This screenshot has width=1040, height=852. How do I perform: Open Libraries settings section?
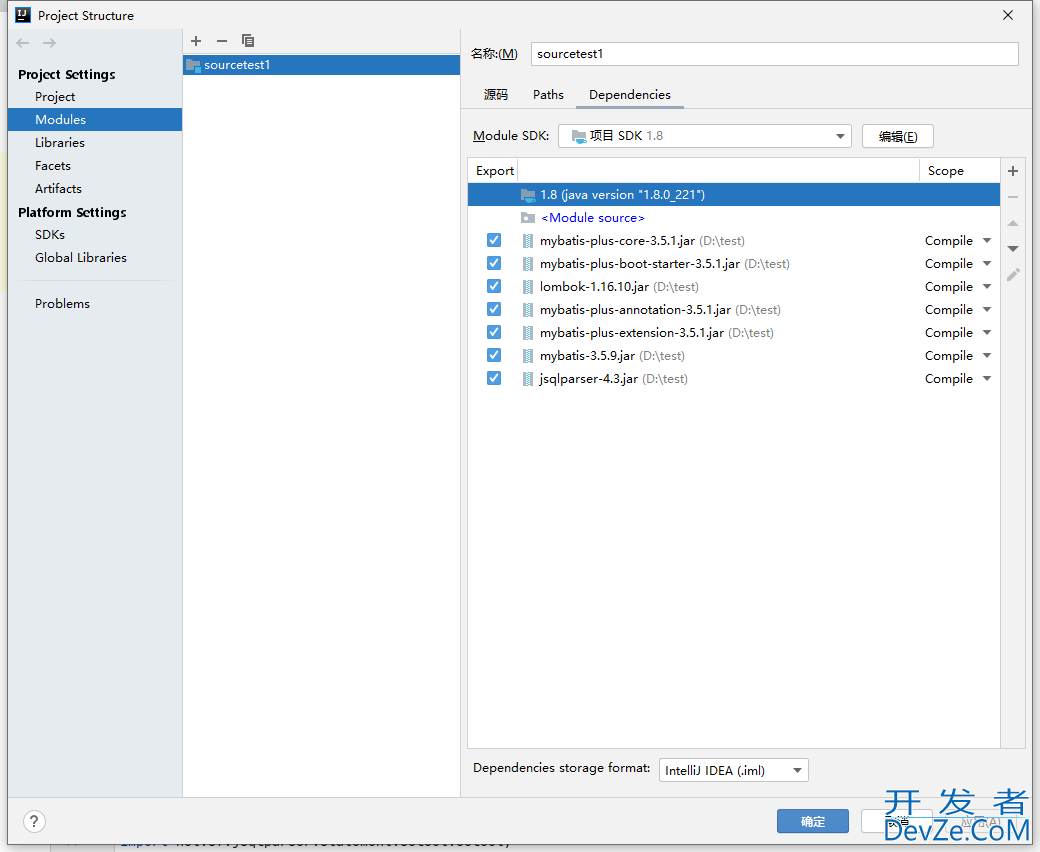pyautogui.click(x=60, y=143)
